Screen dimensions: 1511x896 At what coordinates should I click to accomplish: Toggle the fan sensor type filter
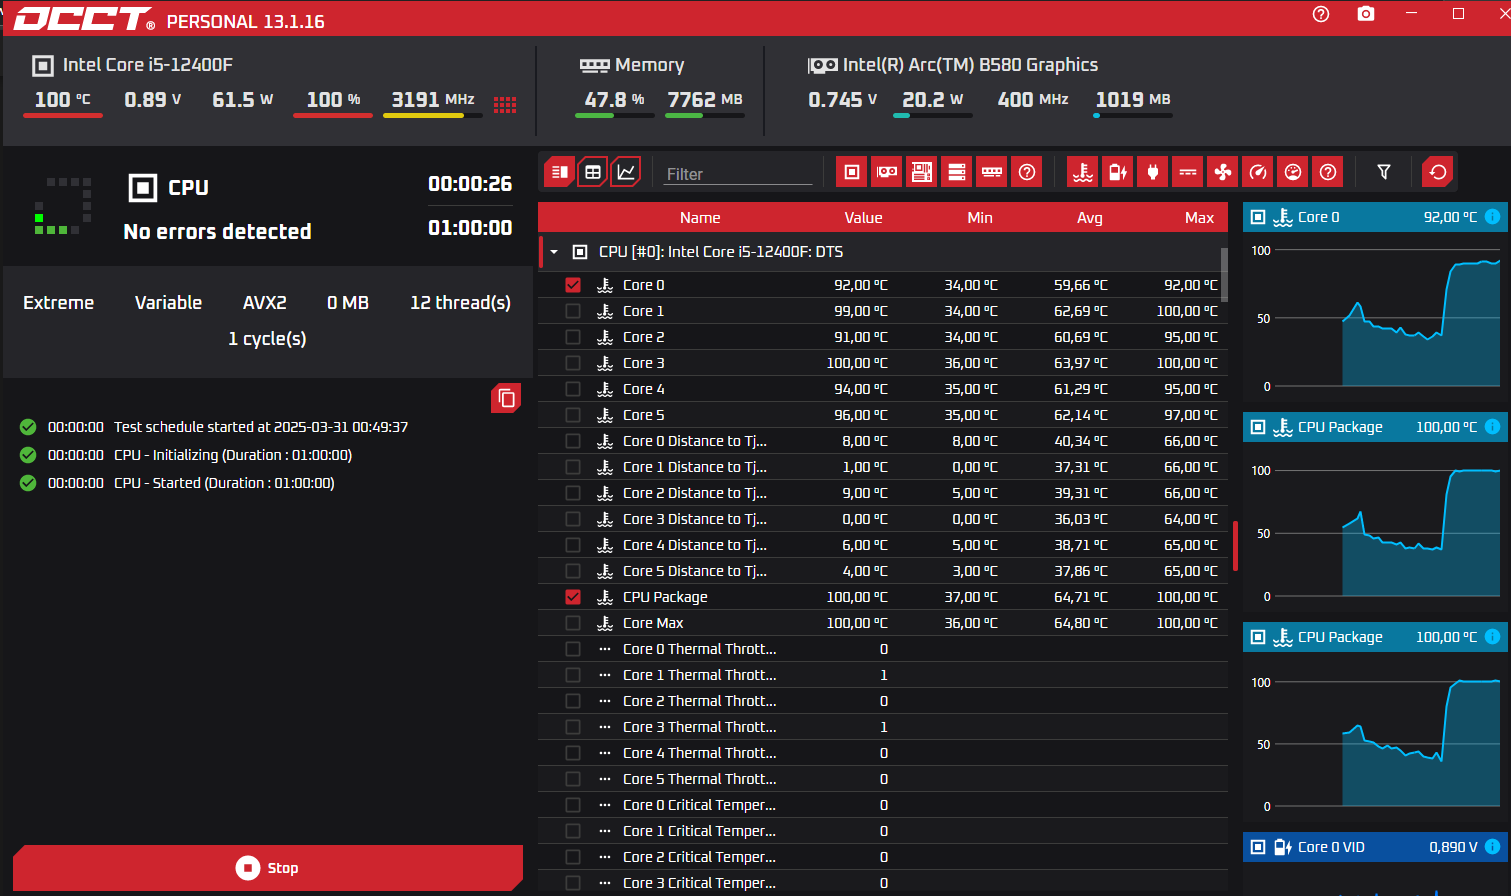pyautogui.click(x=1223, y=172)
